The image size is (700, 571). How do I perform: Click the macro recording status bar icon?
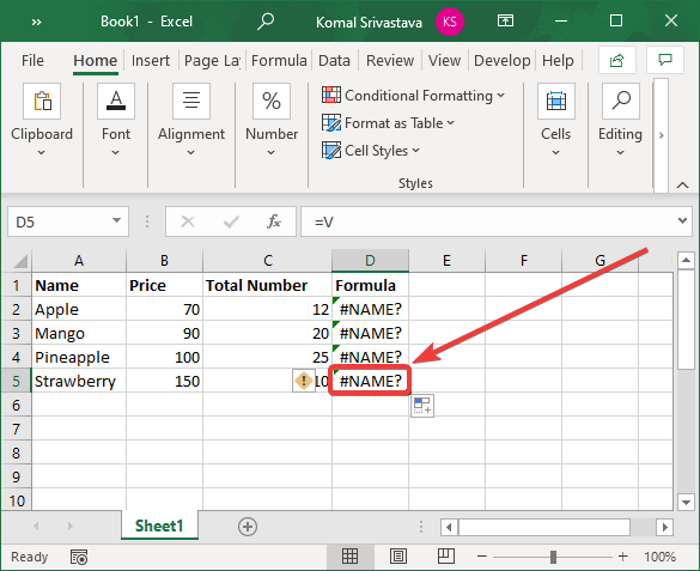point(80,557)
